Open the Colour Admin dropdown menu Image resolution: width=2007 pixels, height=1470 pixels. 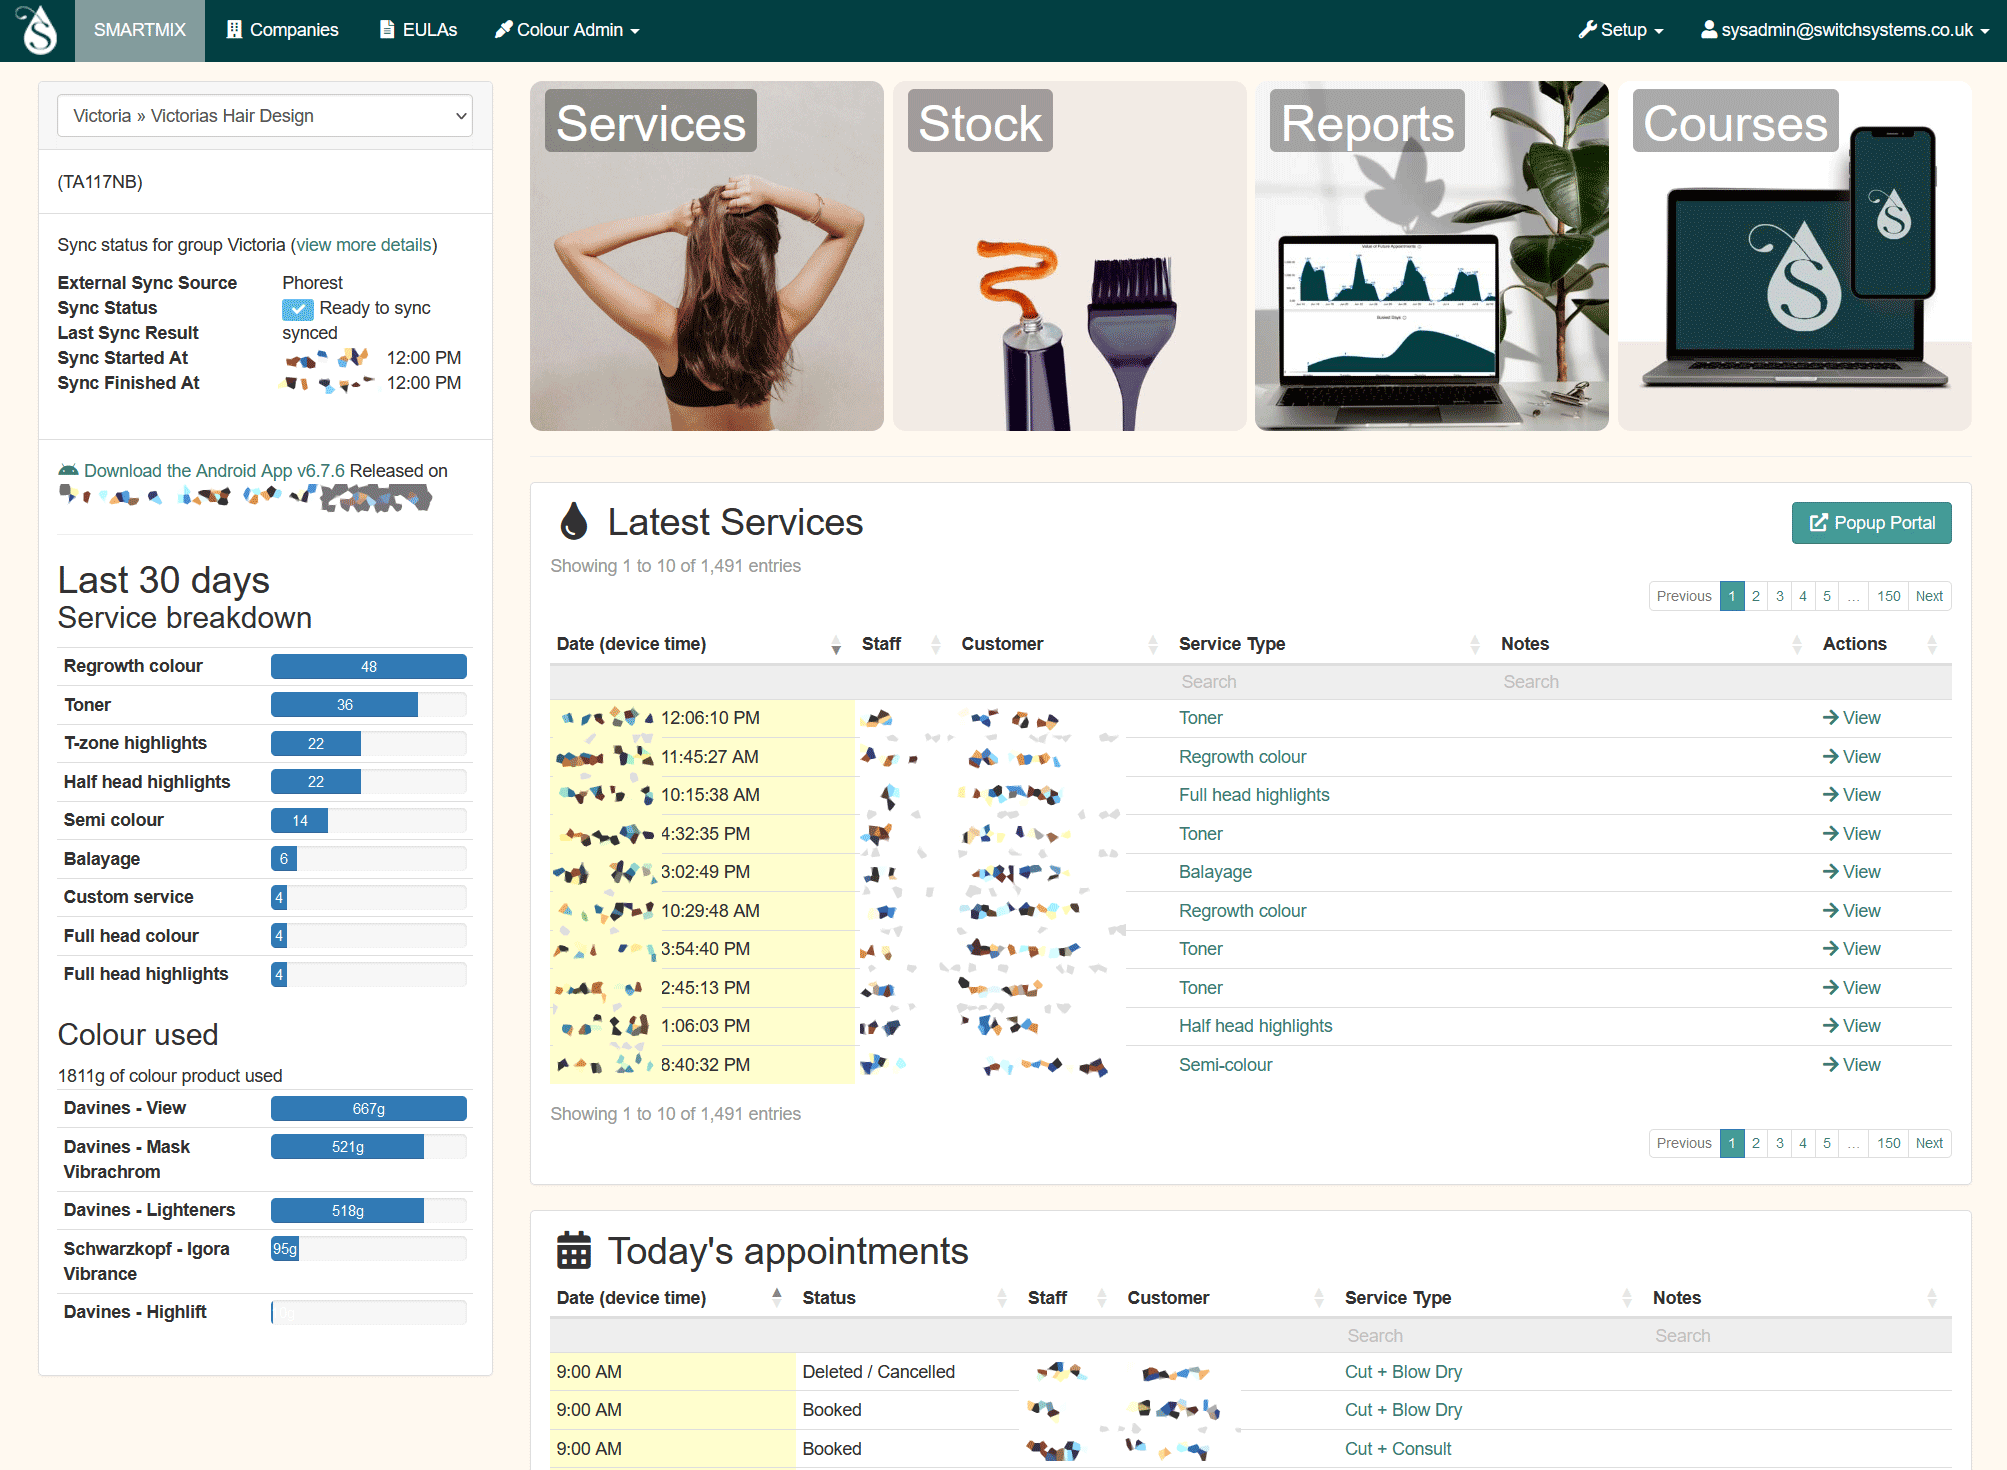click(x=570, y=30)
